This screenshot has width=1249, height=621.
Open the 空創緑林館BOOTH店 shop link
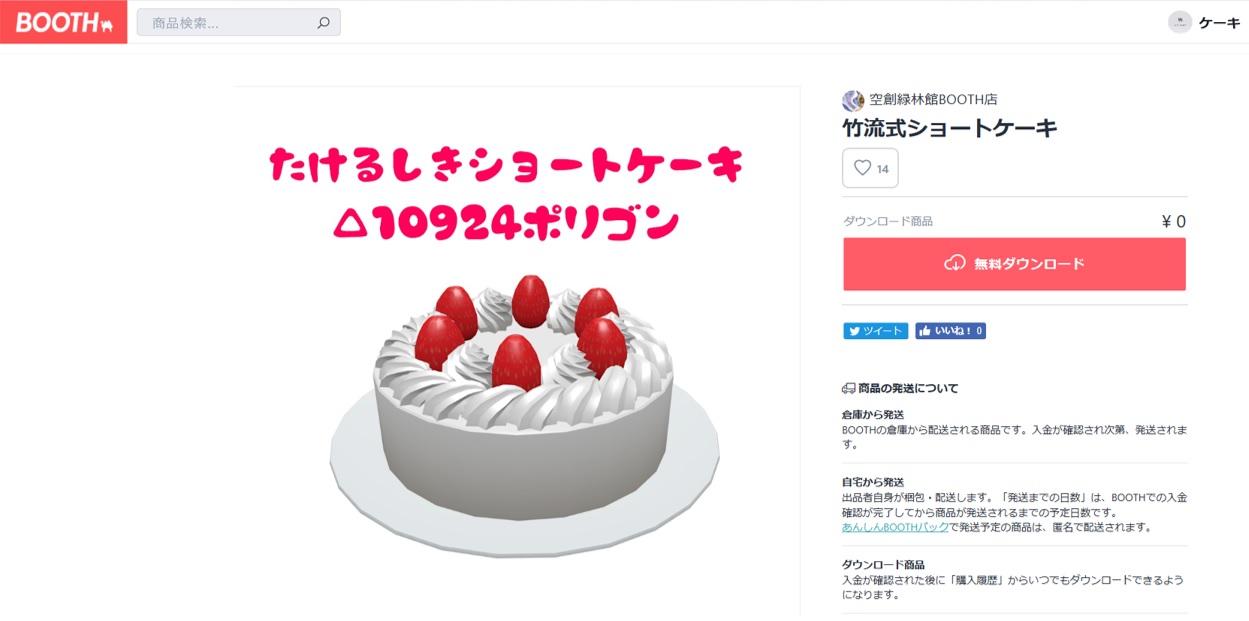coord(932,100)
